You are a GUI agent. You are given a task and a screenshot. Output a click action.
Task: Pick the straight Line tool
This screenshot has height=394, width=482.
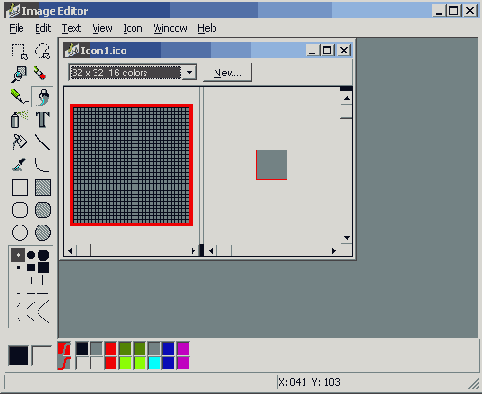pos(43,142)
